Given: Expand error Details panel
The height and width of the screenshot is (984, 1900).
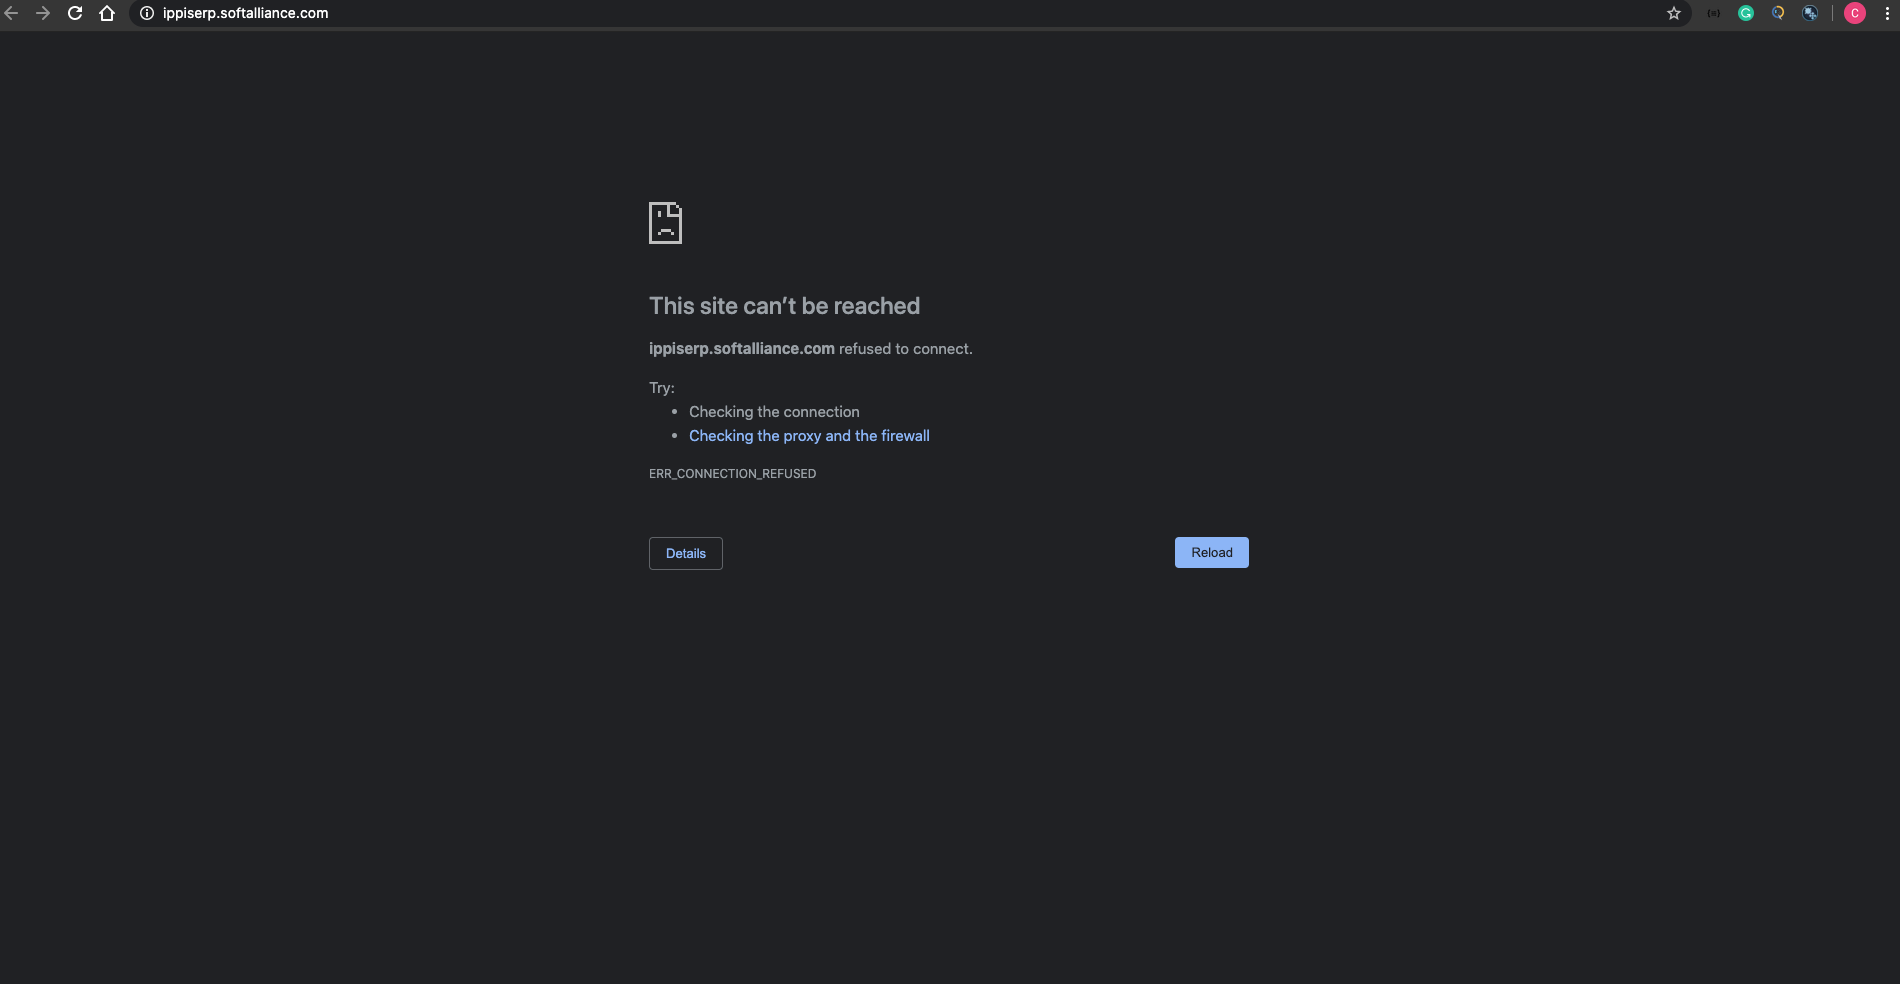Looking at the screenshot, I should pos(685,553).
